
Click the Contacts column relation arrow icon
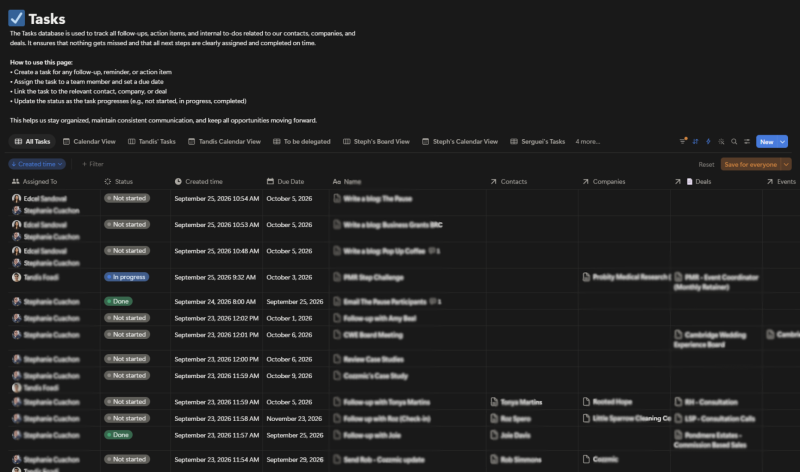(493, 181)
